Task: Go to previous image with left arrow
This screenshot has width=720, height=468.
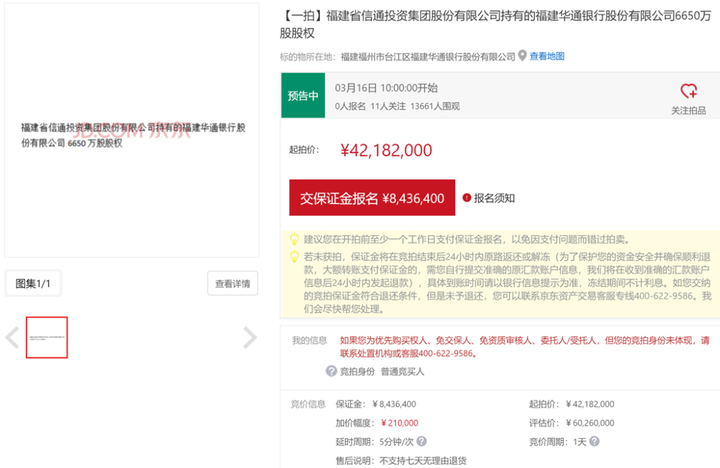Action: pos(12,338)
